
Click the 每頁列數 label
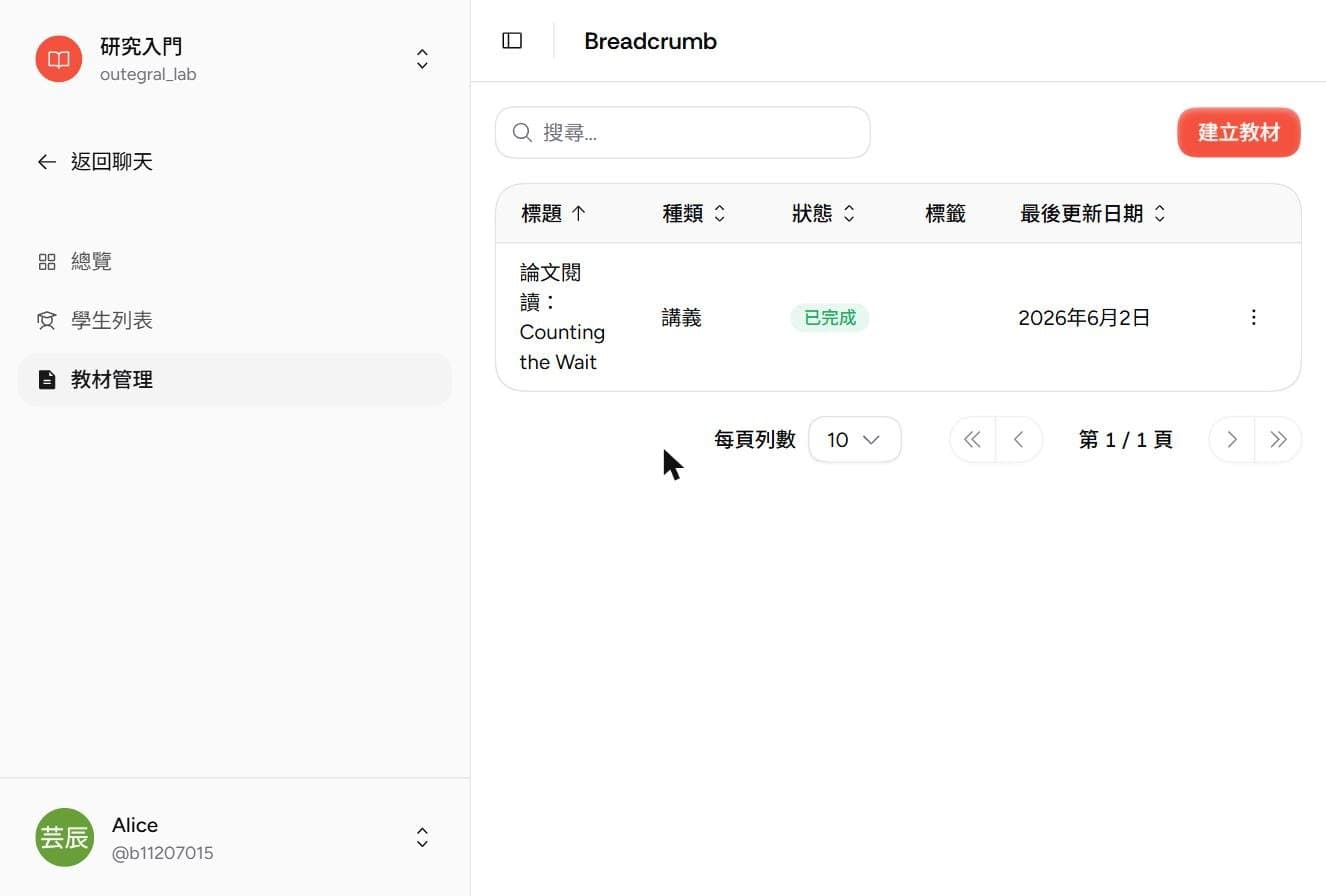point(755,440)
